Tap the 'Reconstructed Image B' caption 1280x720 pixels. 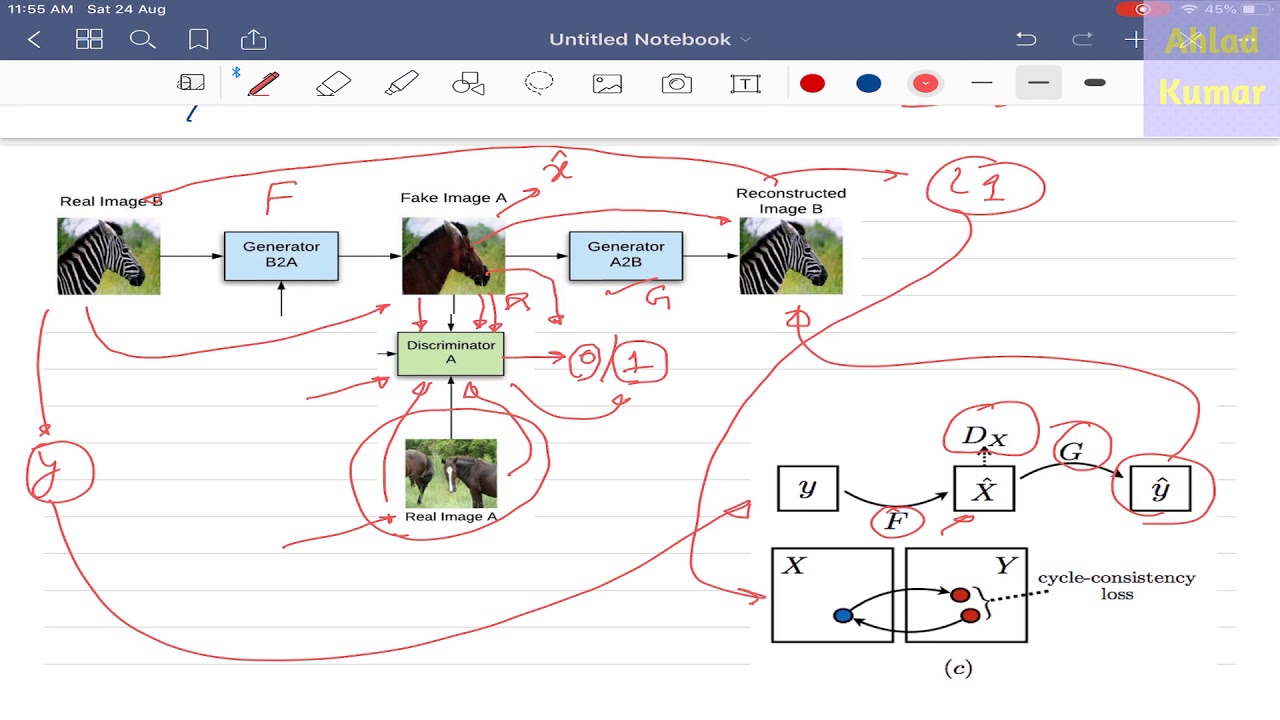tap(791, 201)
